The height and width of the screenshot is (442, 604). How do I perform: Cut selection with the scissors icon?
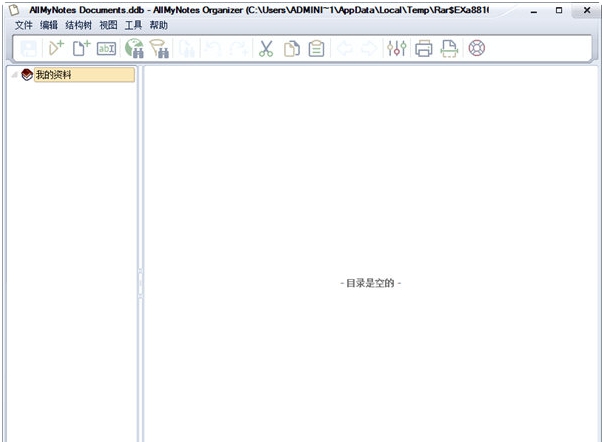266,49
